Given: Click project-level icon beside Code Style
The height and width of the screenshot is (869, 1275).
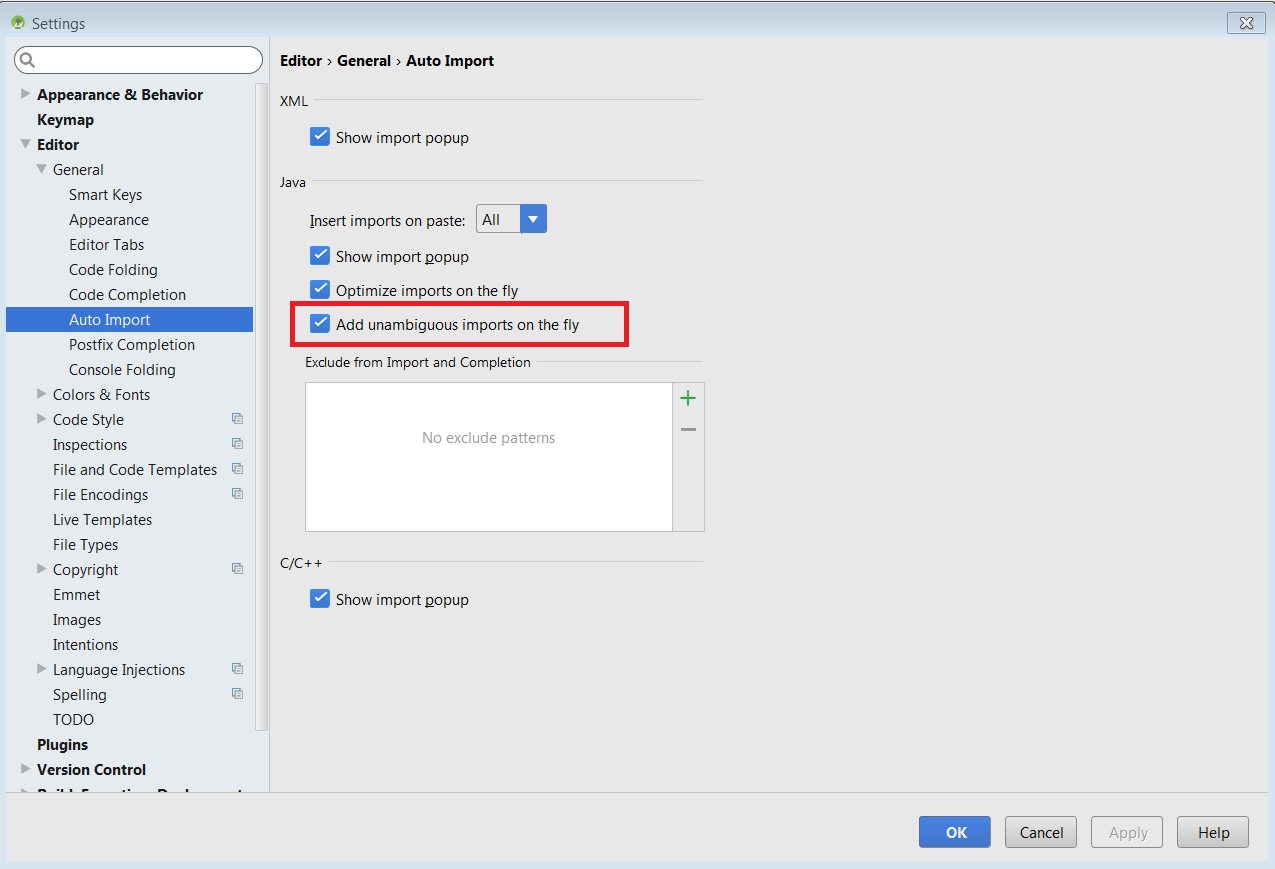Looking at the screenshot, I should [x=237, y=419].
